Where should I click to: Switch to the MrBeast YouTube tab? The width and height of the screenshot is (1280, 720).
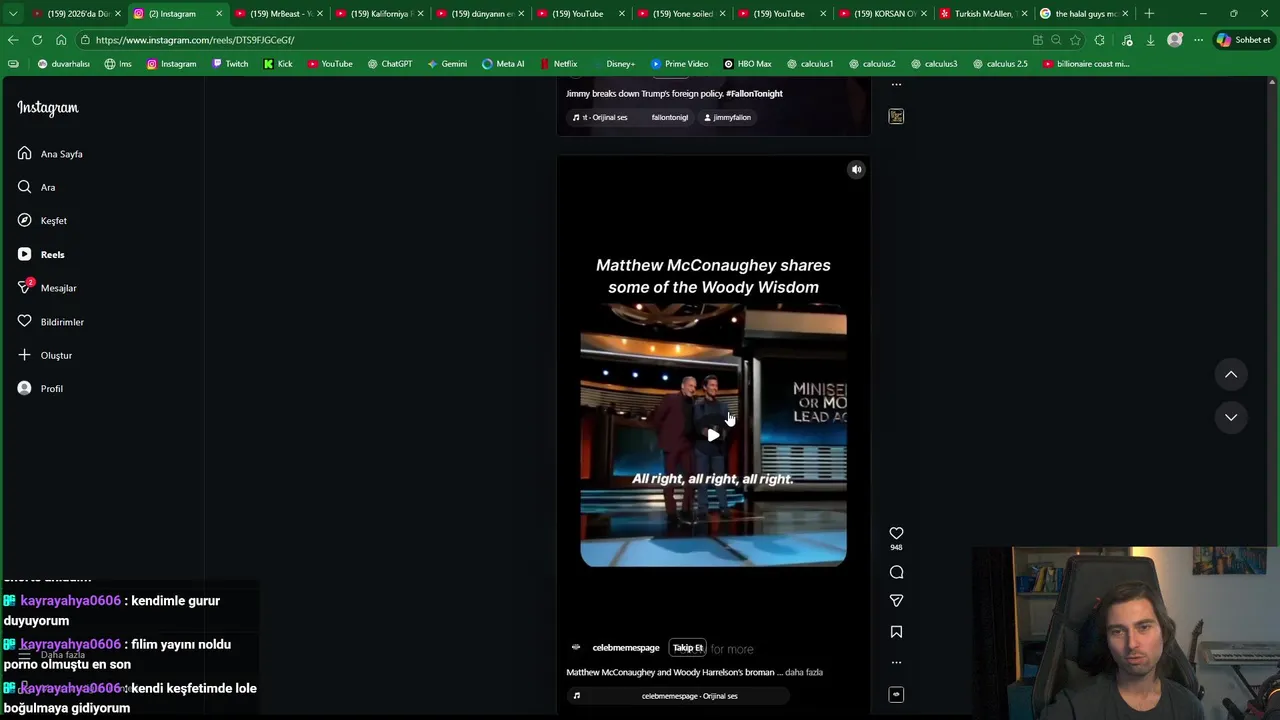[279, 14]
